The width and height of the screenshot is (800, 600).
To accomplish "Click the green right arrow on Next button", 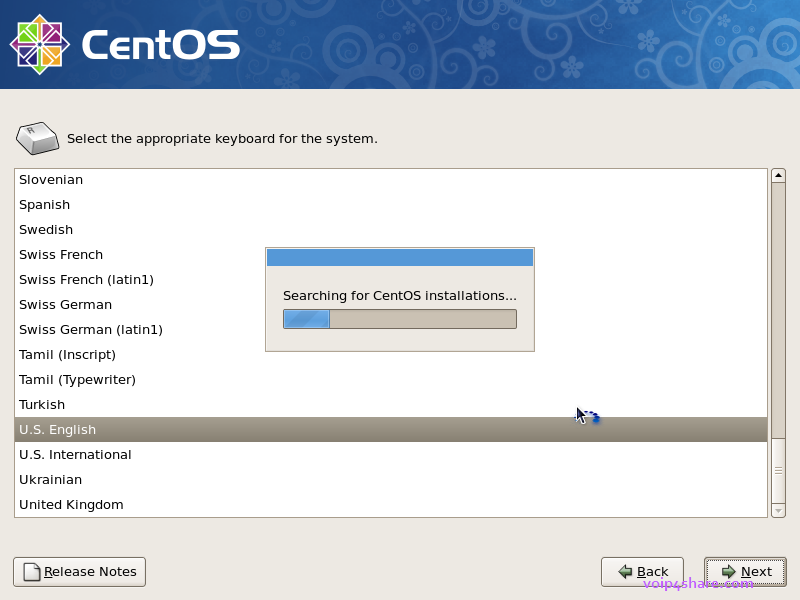I will tap(727, 571).
